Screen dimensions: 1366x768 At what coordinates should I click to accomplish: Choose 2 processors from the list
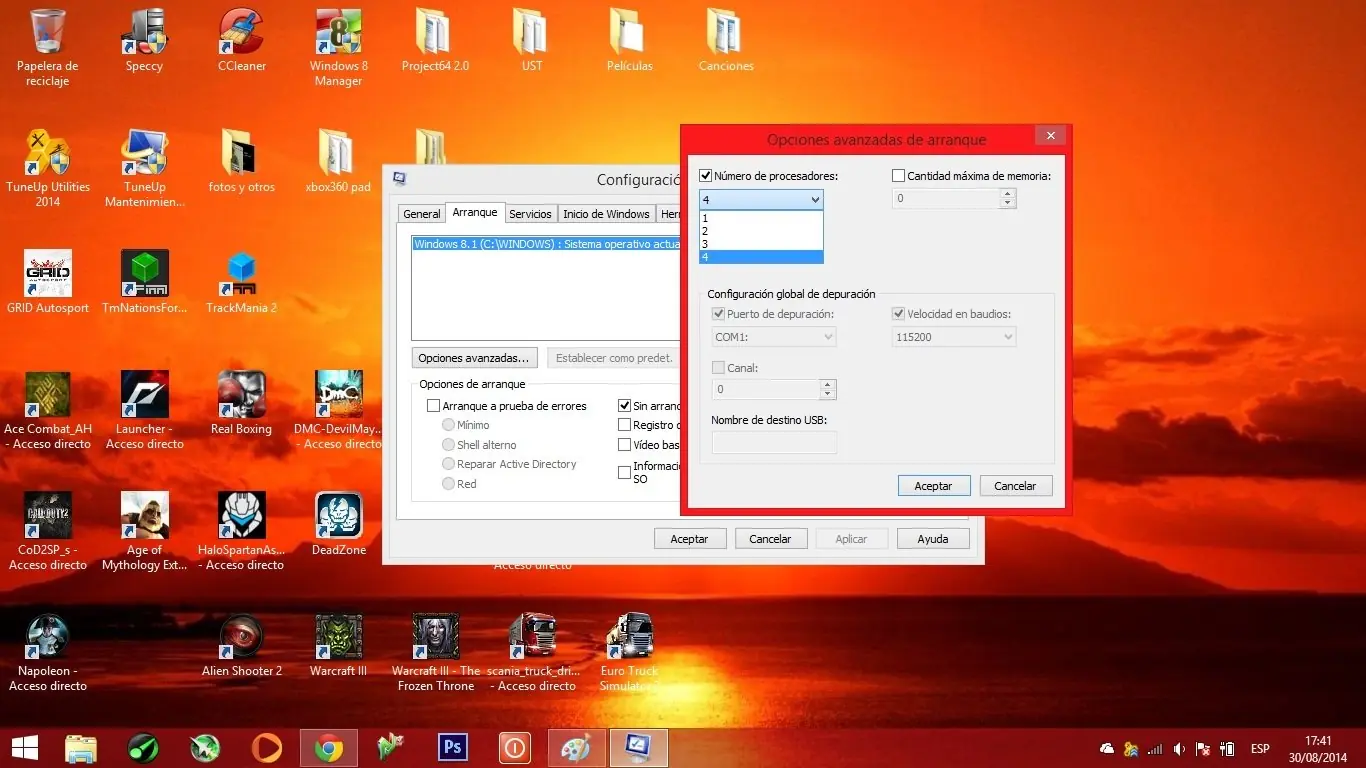pyautogui.click(x=761, y=231)
